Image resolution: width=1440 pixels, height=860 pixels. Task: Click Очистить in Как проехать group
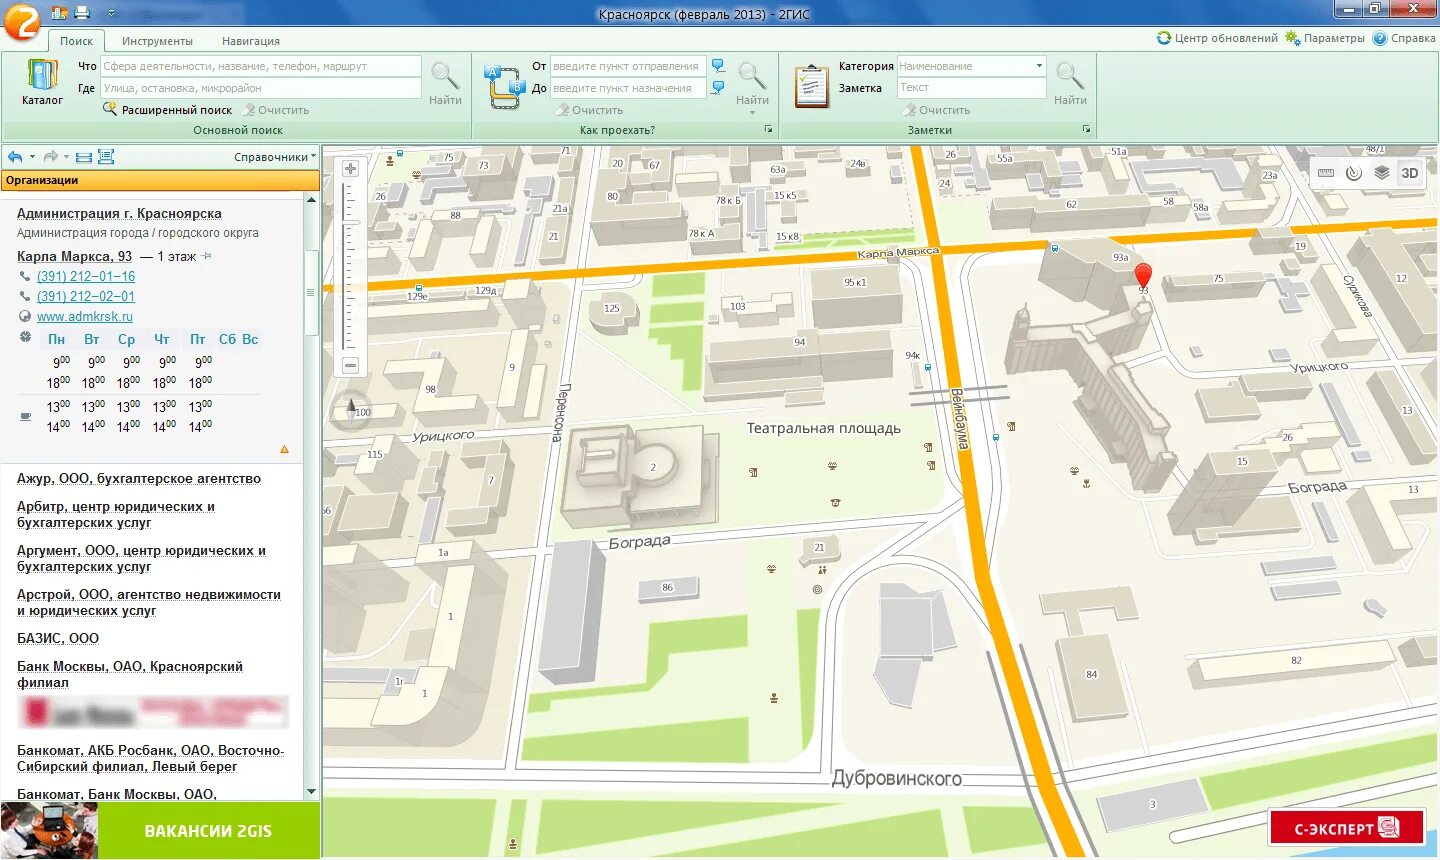click(x=590, y=110)
